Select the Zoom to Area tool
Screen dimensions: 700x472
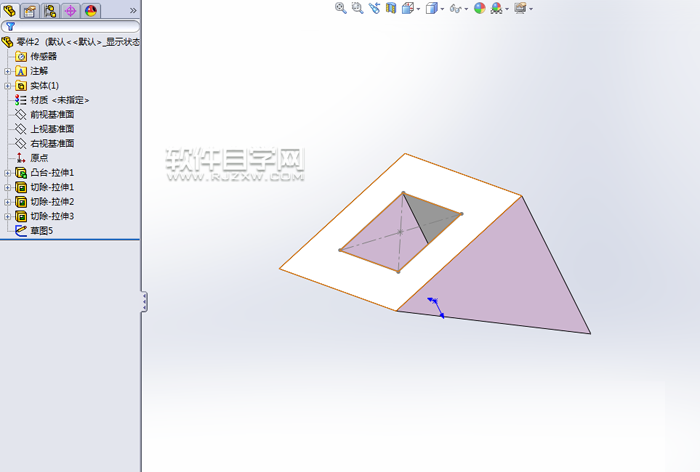[x=357, y=8]
